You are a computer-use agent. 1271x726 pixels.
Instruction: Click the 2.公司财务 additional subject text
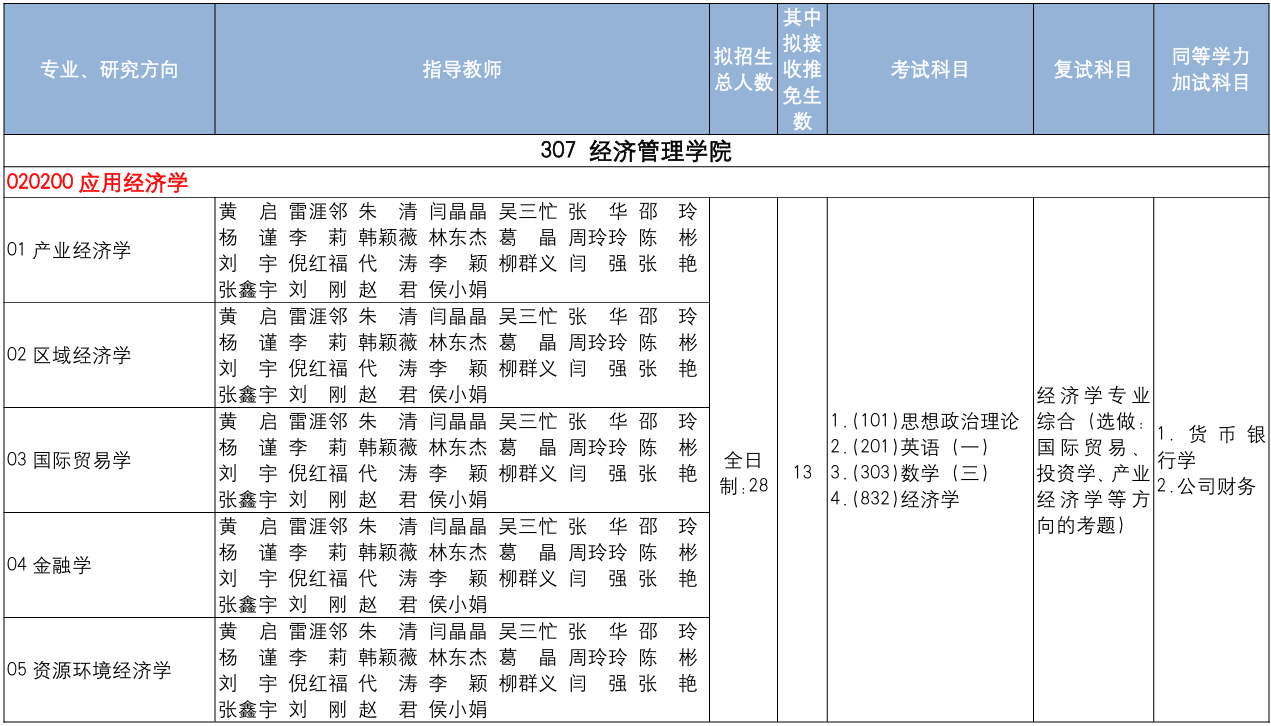tap(1206, 486)
